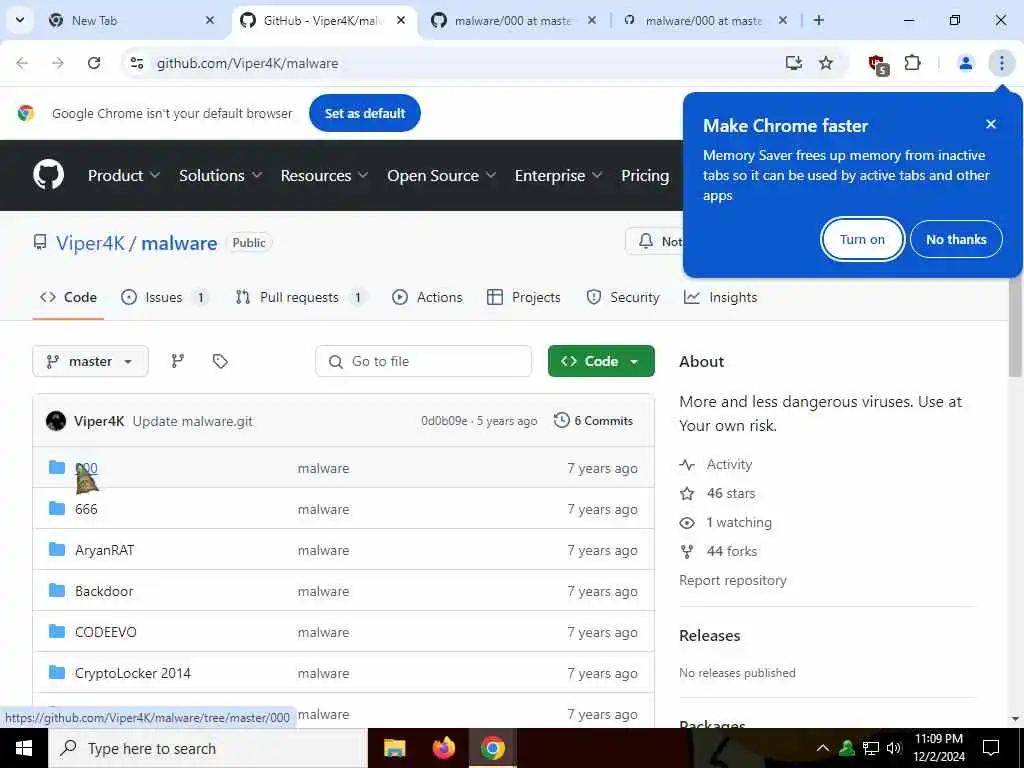Decline Memory Saver with No thanks
This screenshot has height=768, width=1024.
click(x=956, y=239)
